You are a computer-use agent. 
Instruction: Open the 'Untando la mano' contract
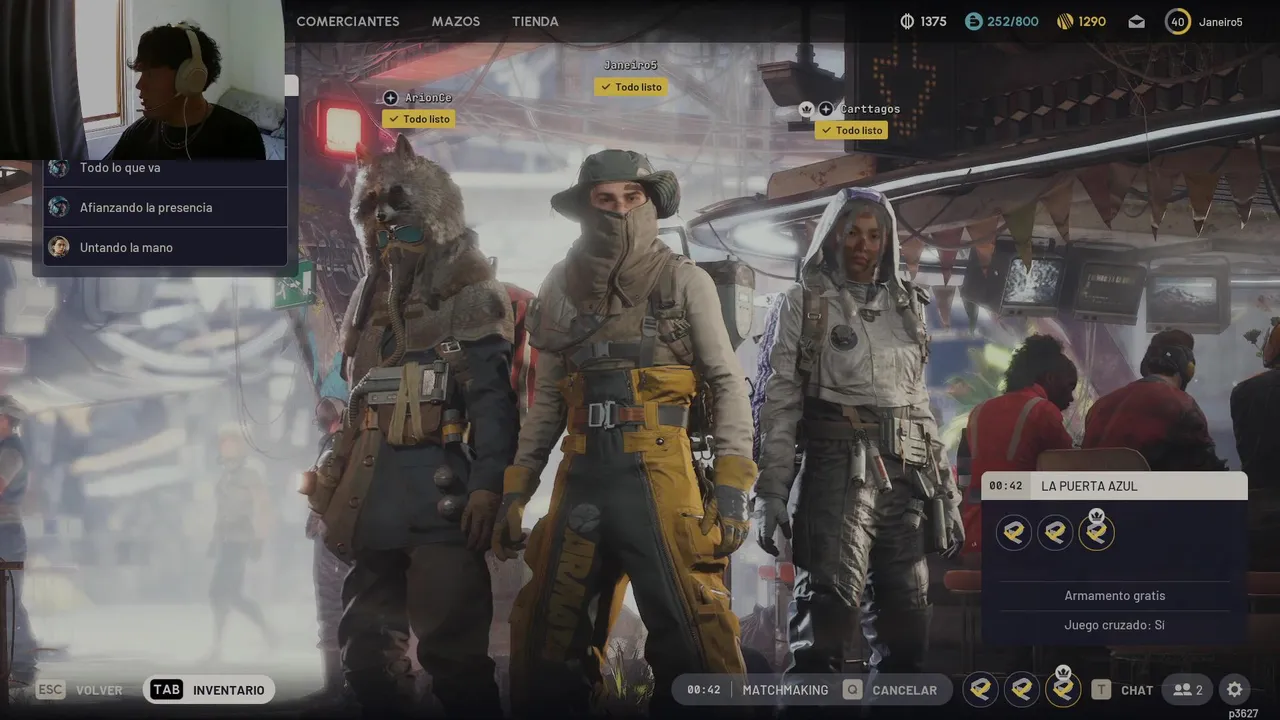click(166, 247)
